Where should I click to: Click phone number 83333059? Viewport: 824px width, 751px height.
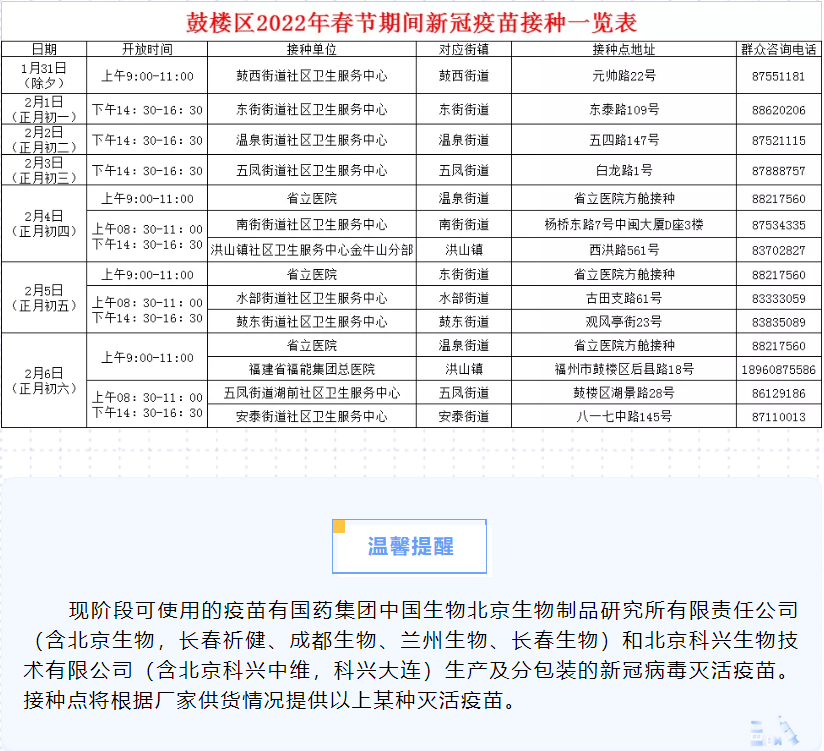pyautogui.click(x=779, y=299)
